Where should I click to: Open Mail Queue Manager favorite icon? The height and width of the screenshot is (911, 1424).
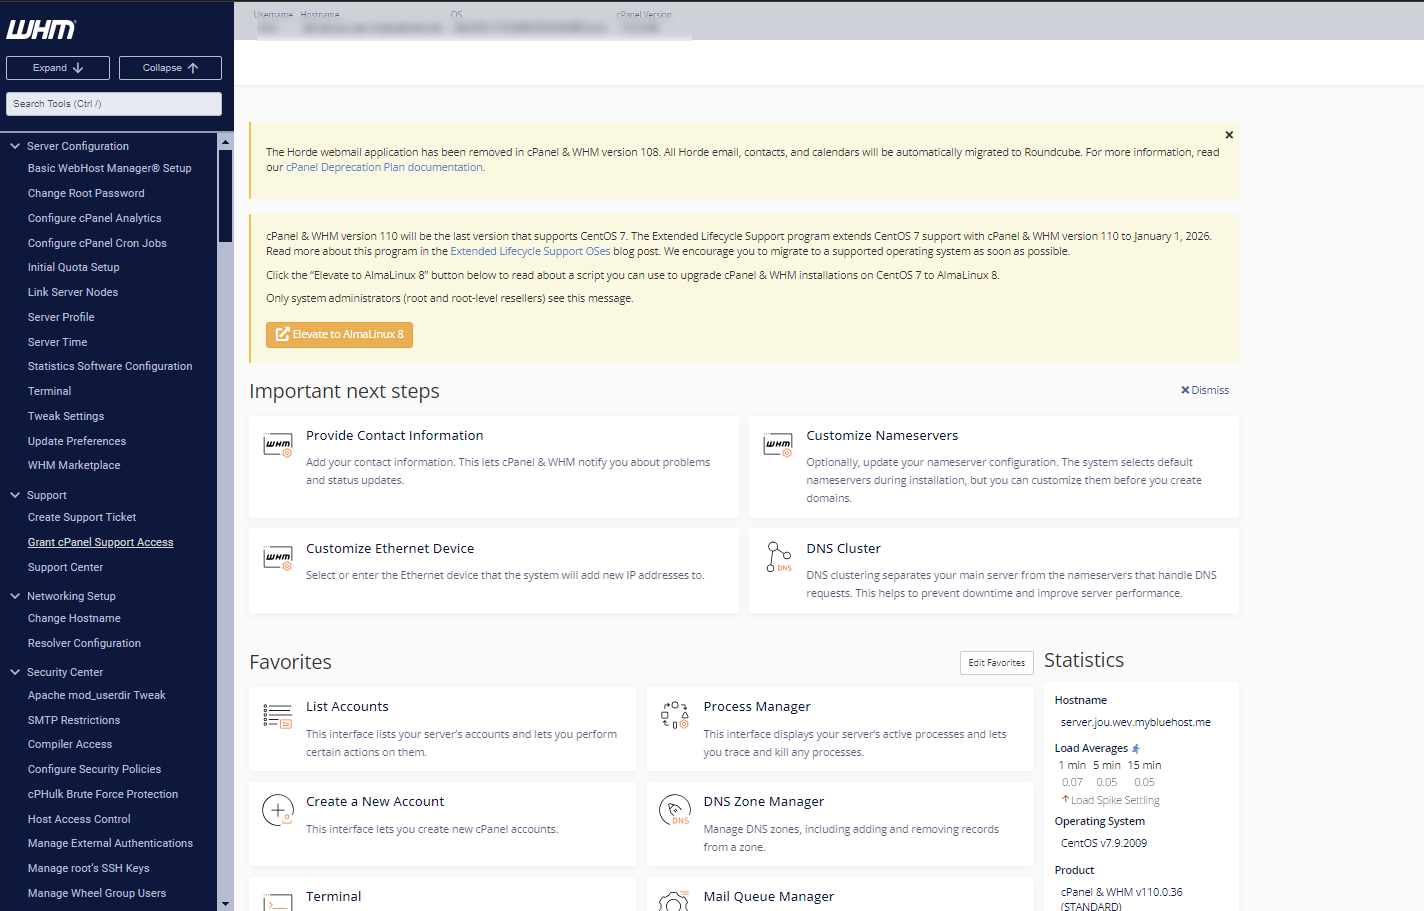coord(675,901)
